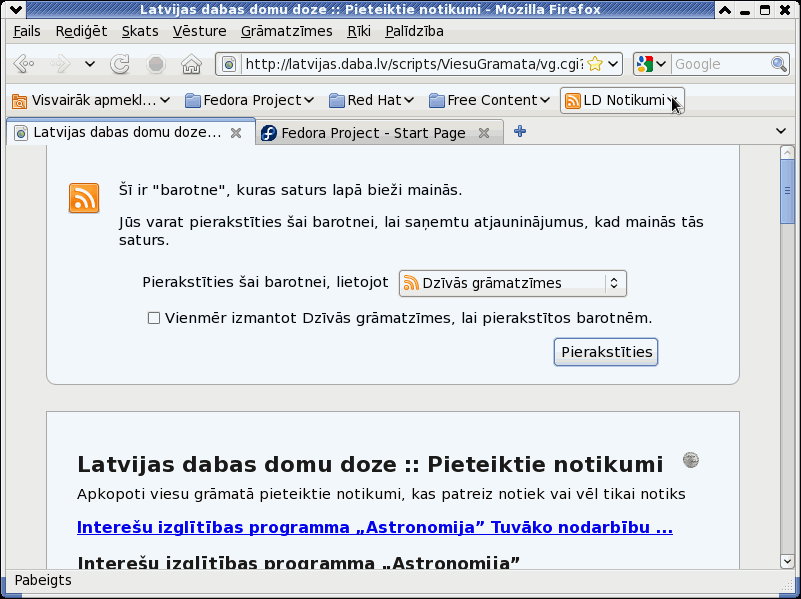Open the LD Notikumi live bookmark
Image resolution: width=801 pixels, height=599 pixels.
click(622, 101)
